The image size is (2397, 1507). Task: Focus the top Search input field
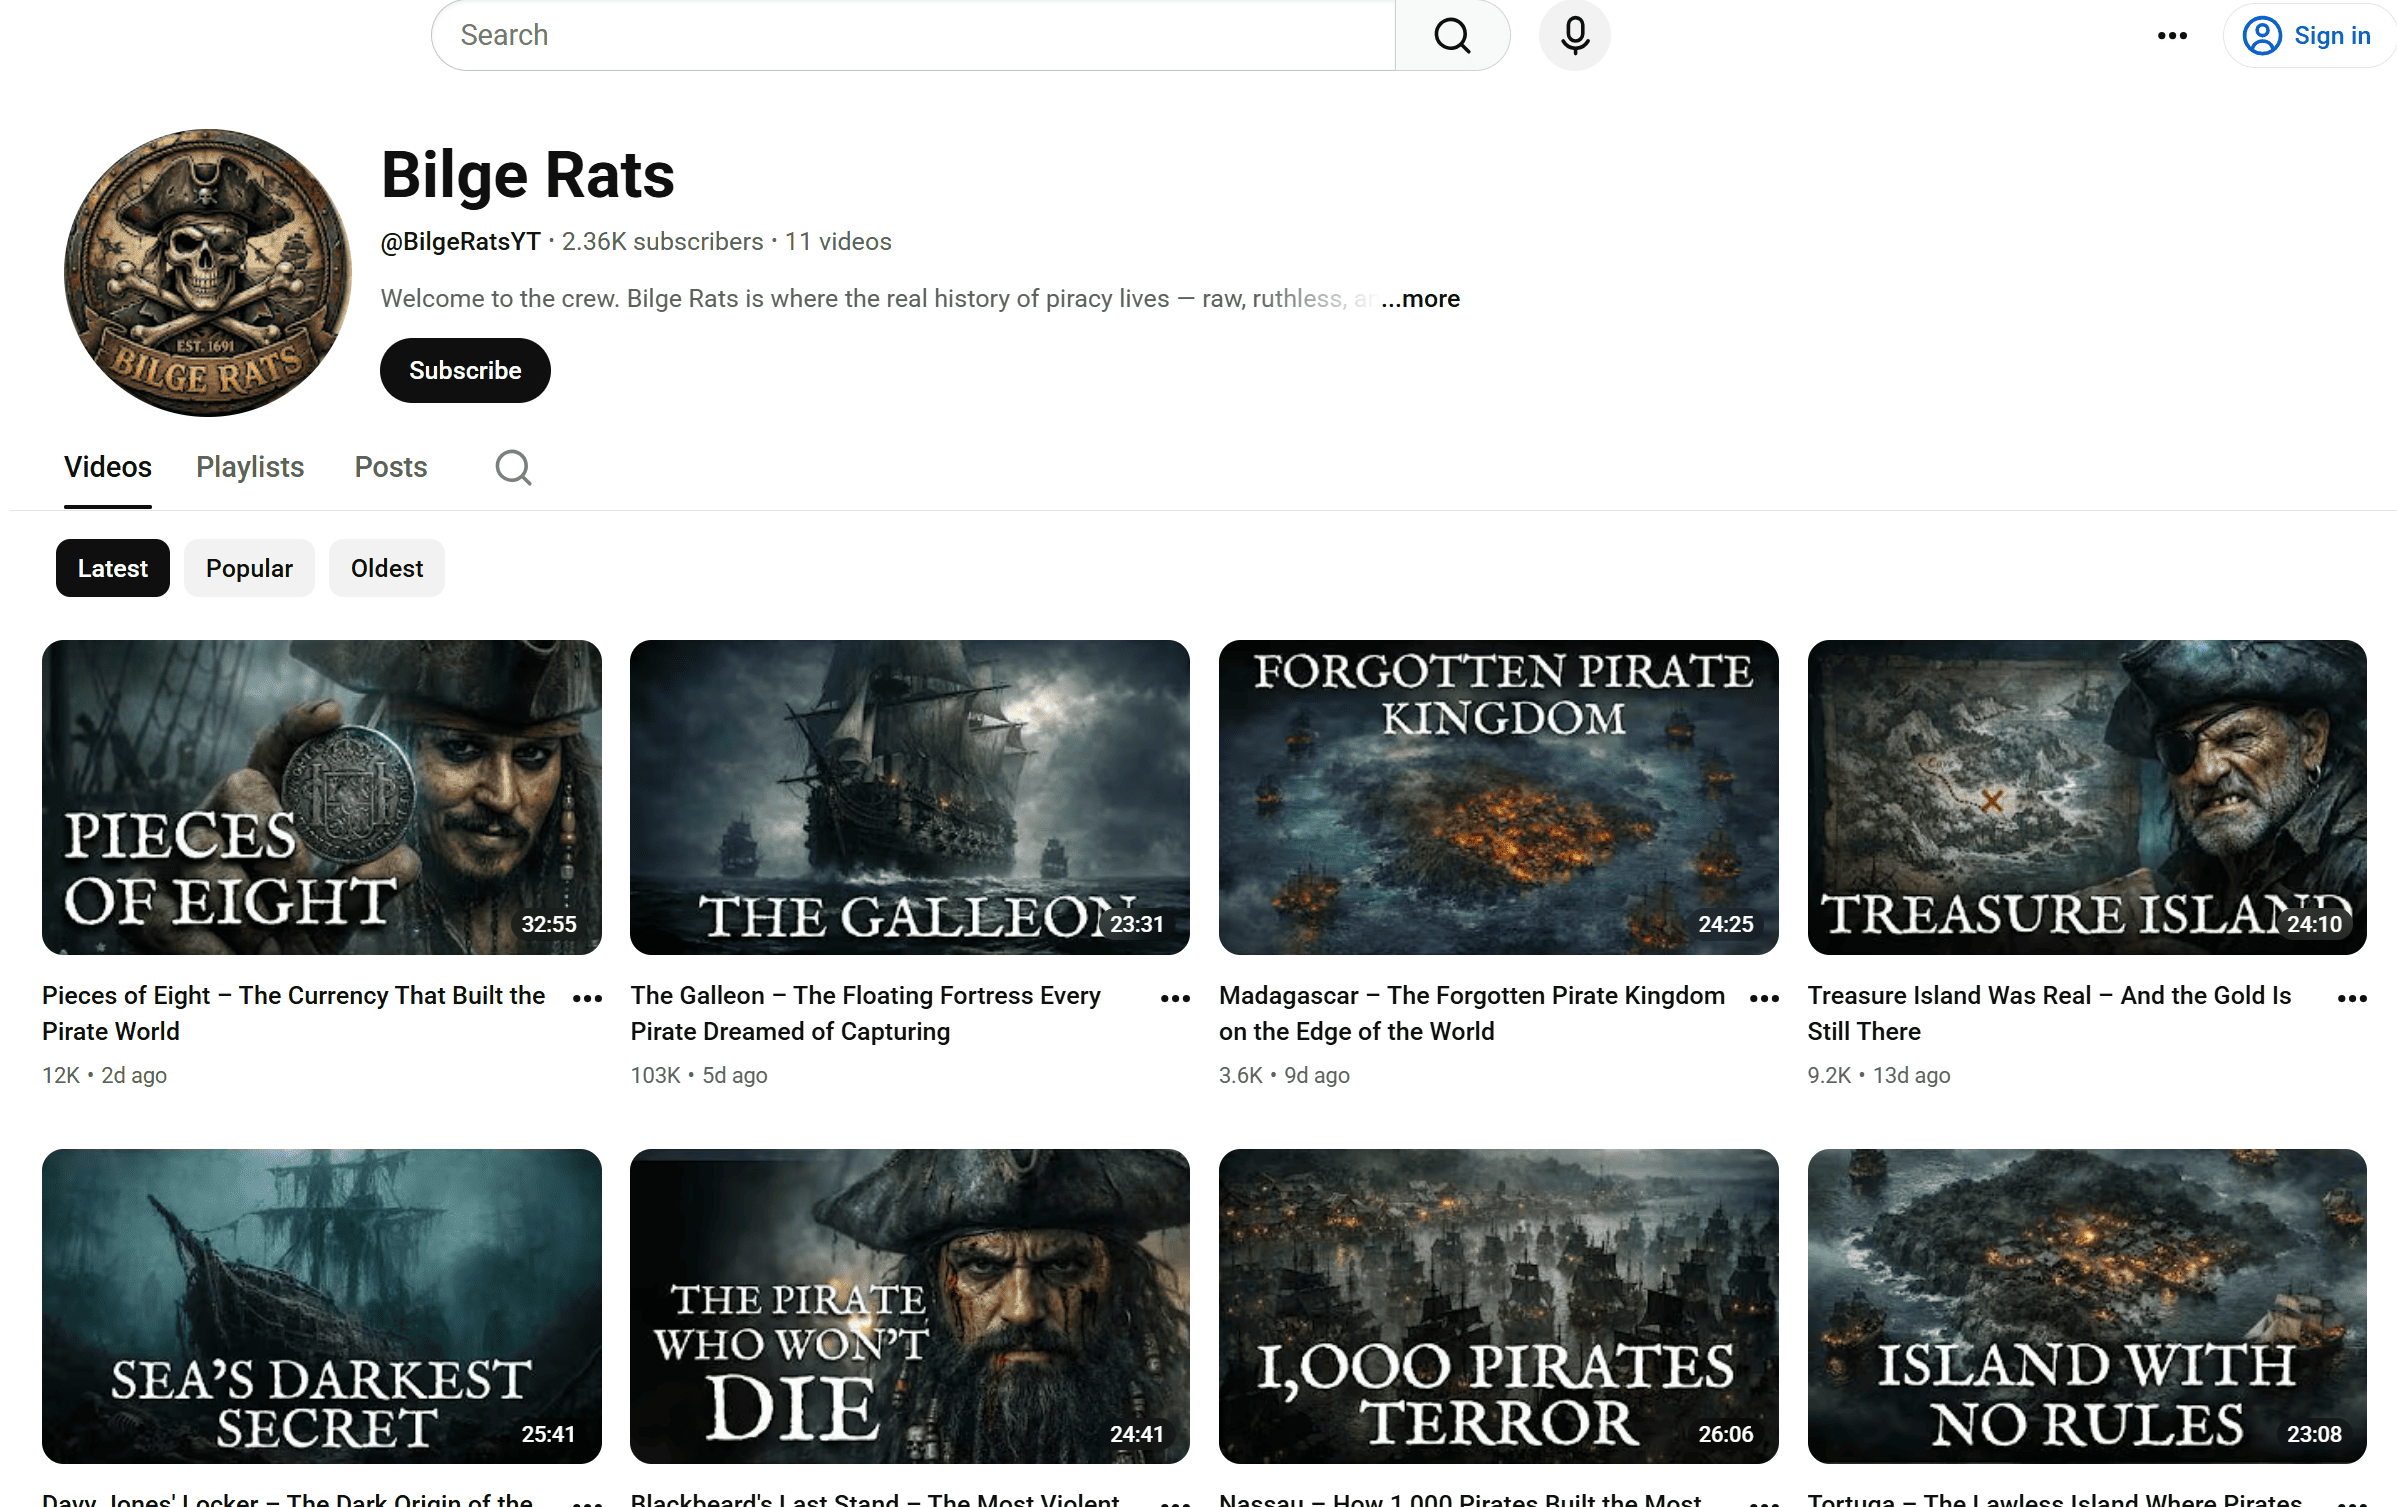coord(913,36)
